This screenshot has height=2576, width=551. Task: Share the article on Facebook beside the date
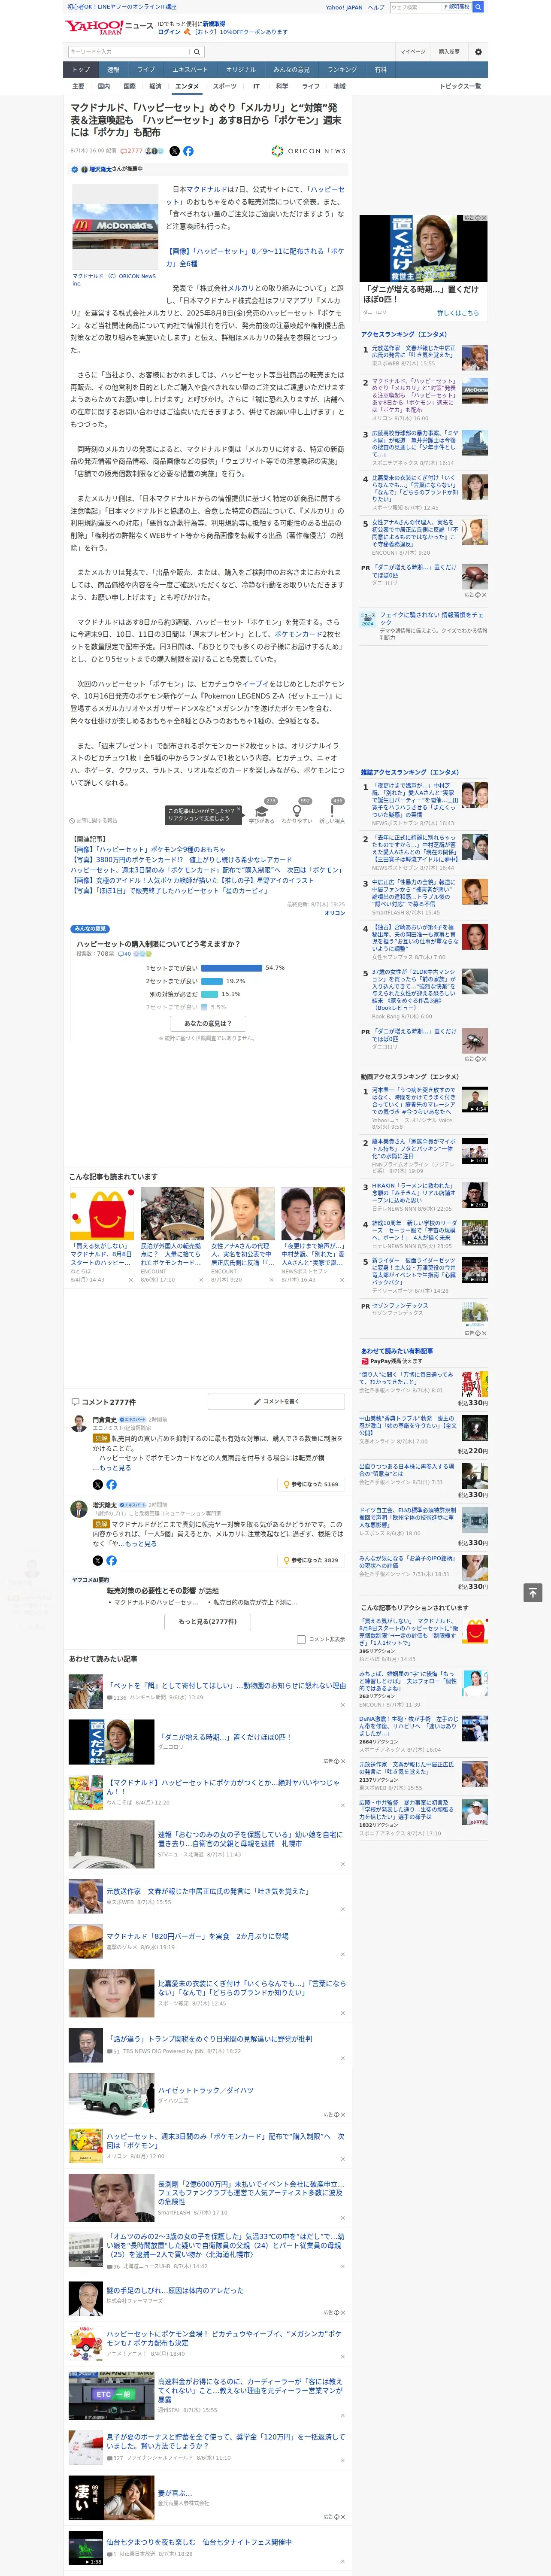188,151
